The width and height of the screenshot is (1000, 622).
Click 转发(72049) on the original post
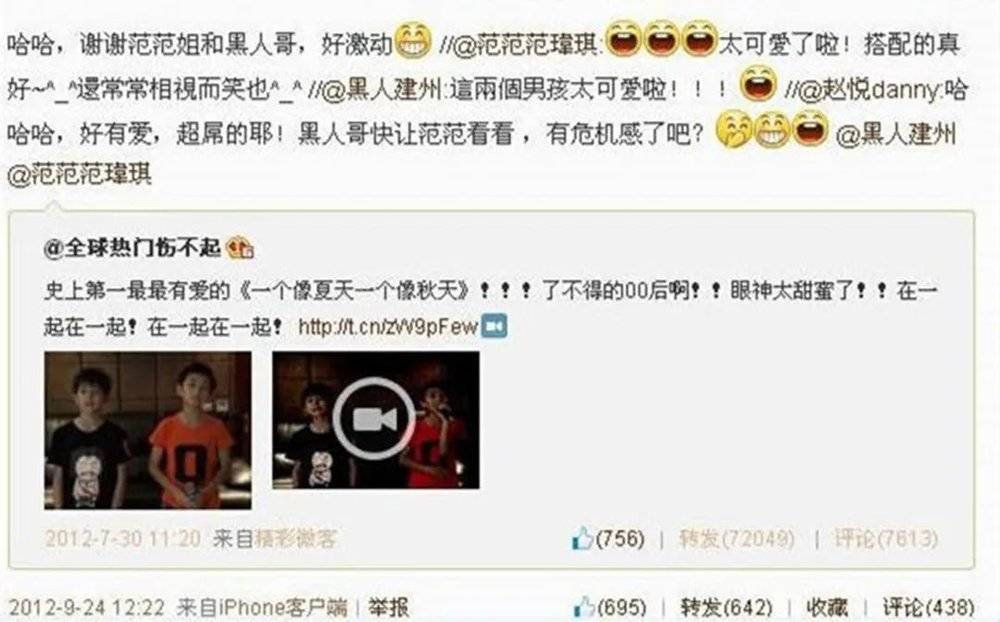(x=737, y=539)
